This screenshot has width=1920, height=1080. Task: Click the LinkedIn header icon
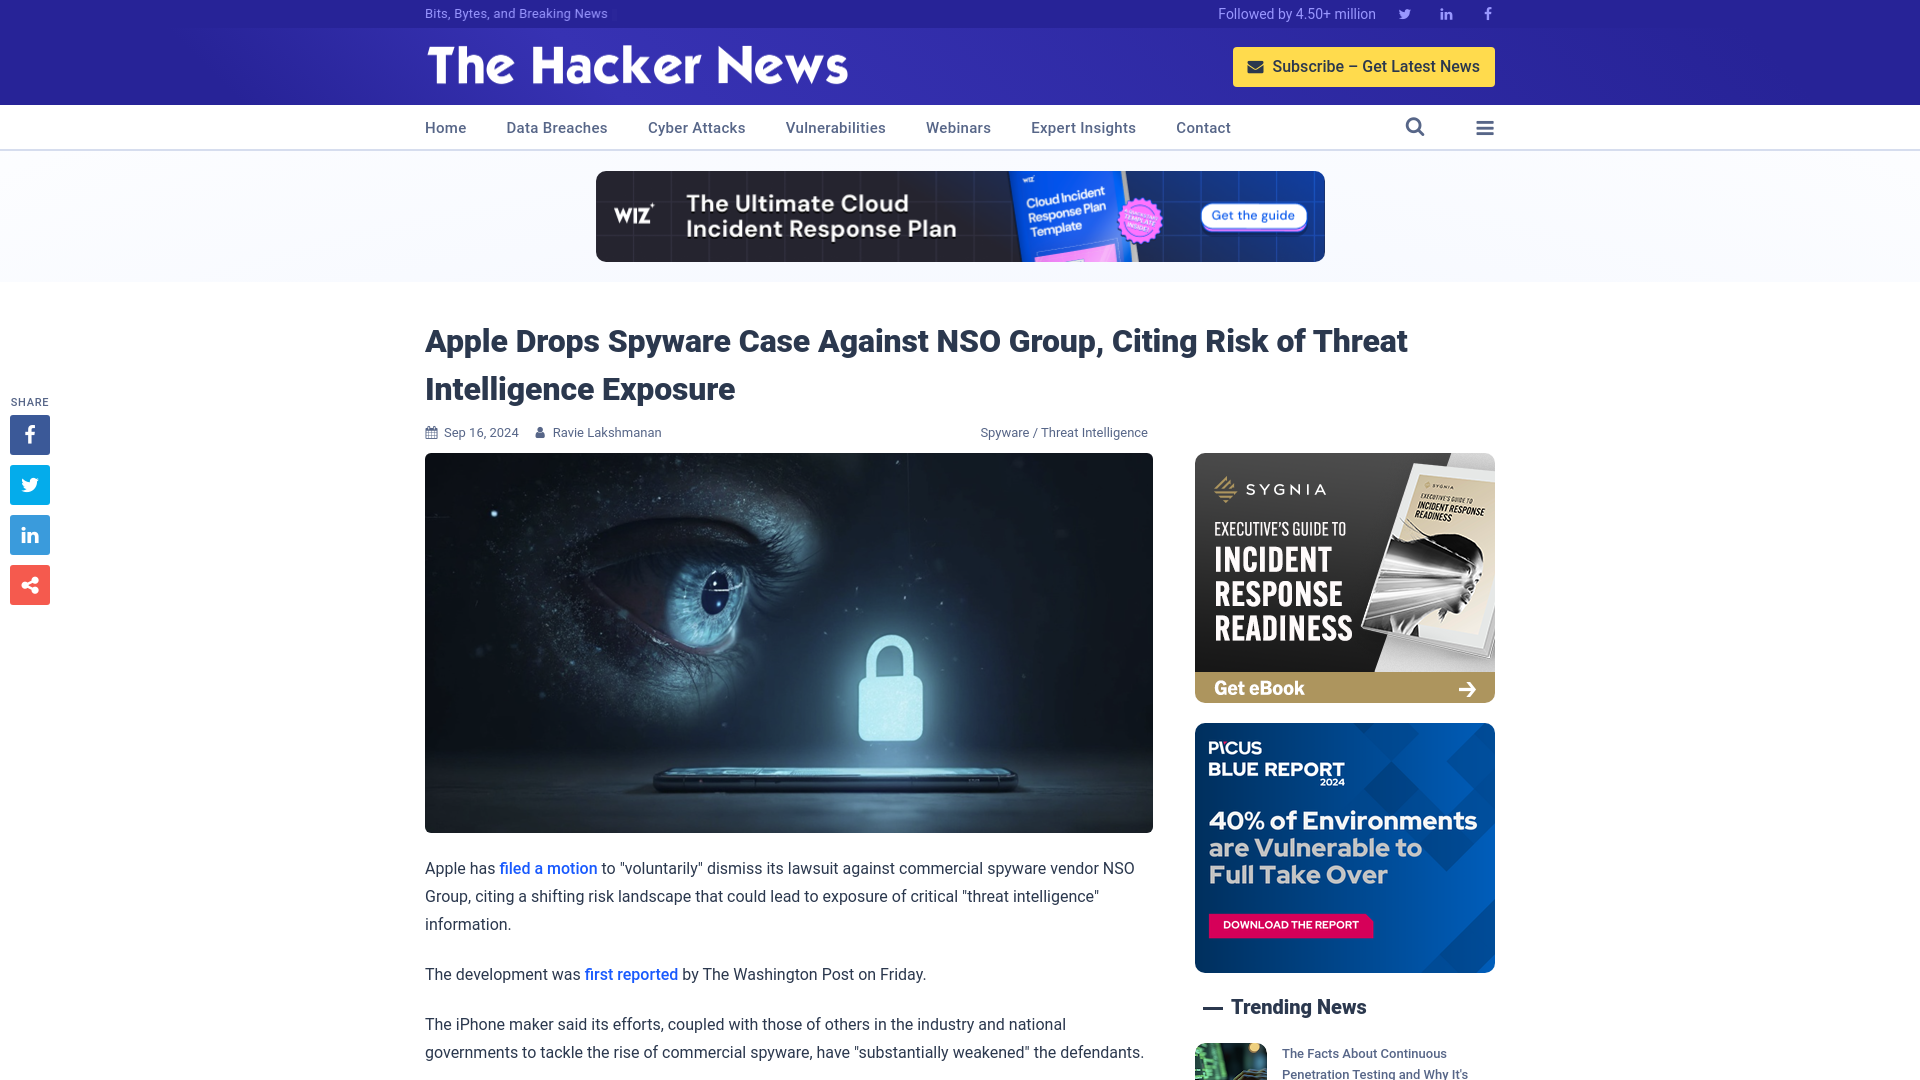[x=1445, y=13]
